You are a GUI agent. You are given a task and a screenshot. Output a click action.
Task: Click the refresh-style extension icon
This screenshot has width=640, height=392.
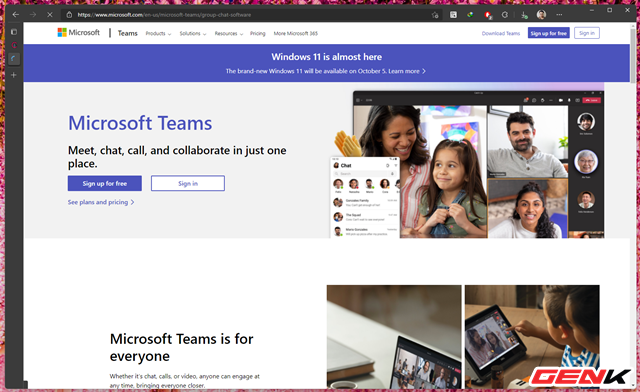click(x=505, y=15)
